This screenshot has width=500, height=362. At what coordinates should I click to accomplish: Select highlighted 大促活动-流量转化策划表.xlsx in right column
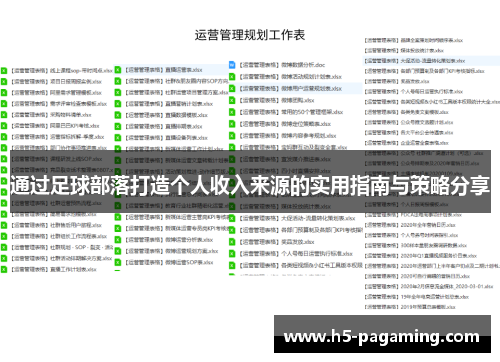click(x=431, y=61)
